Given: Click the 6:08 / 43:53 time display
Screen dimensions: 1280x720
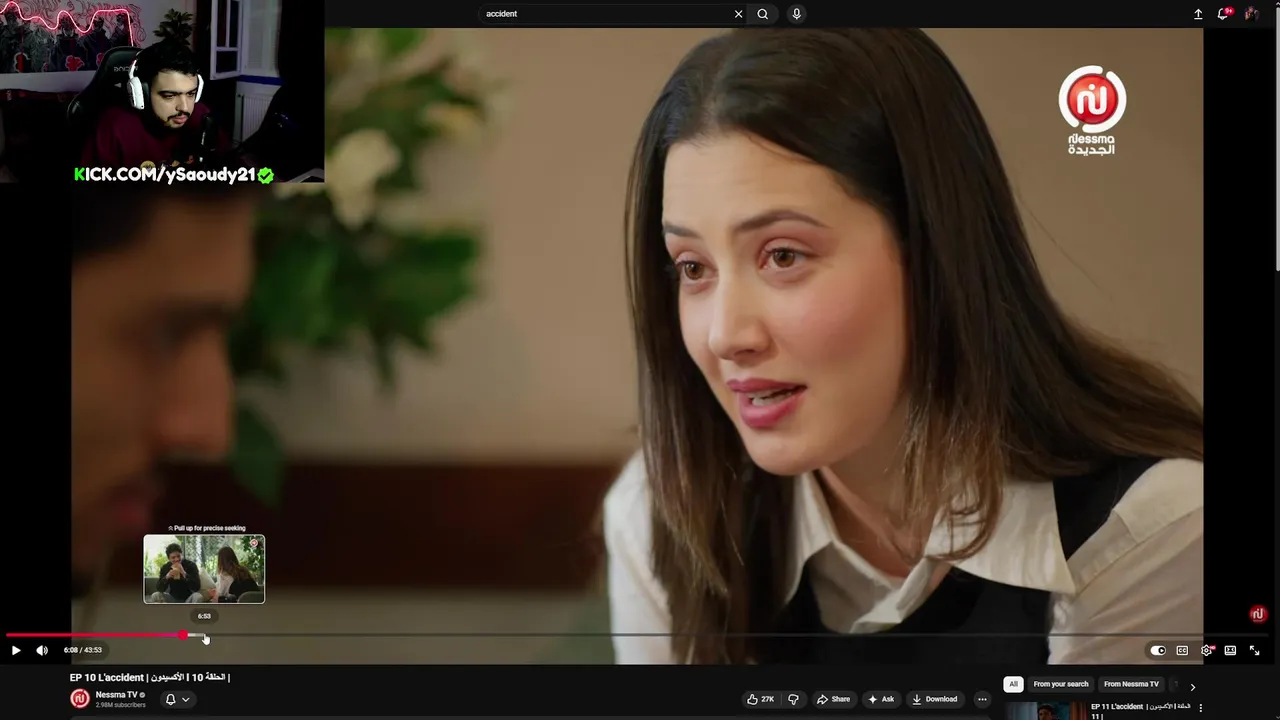Looking at the screenshot, I should point(83,650).
